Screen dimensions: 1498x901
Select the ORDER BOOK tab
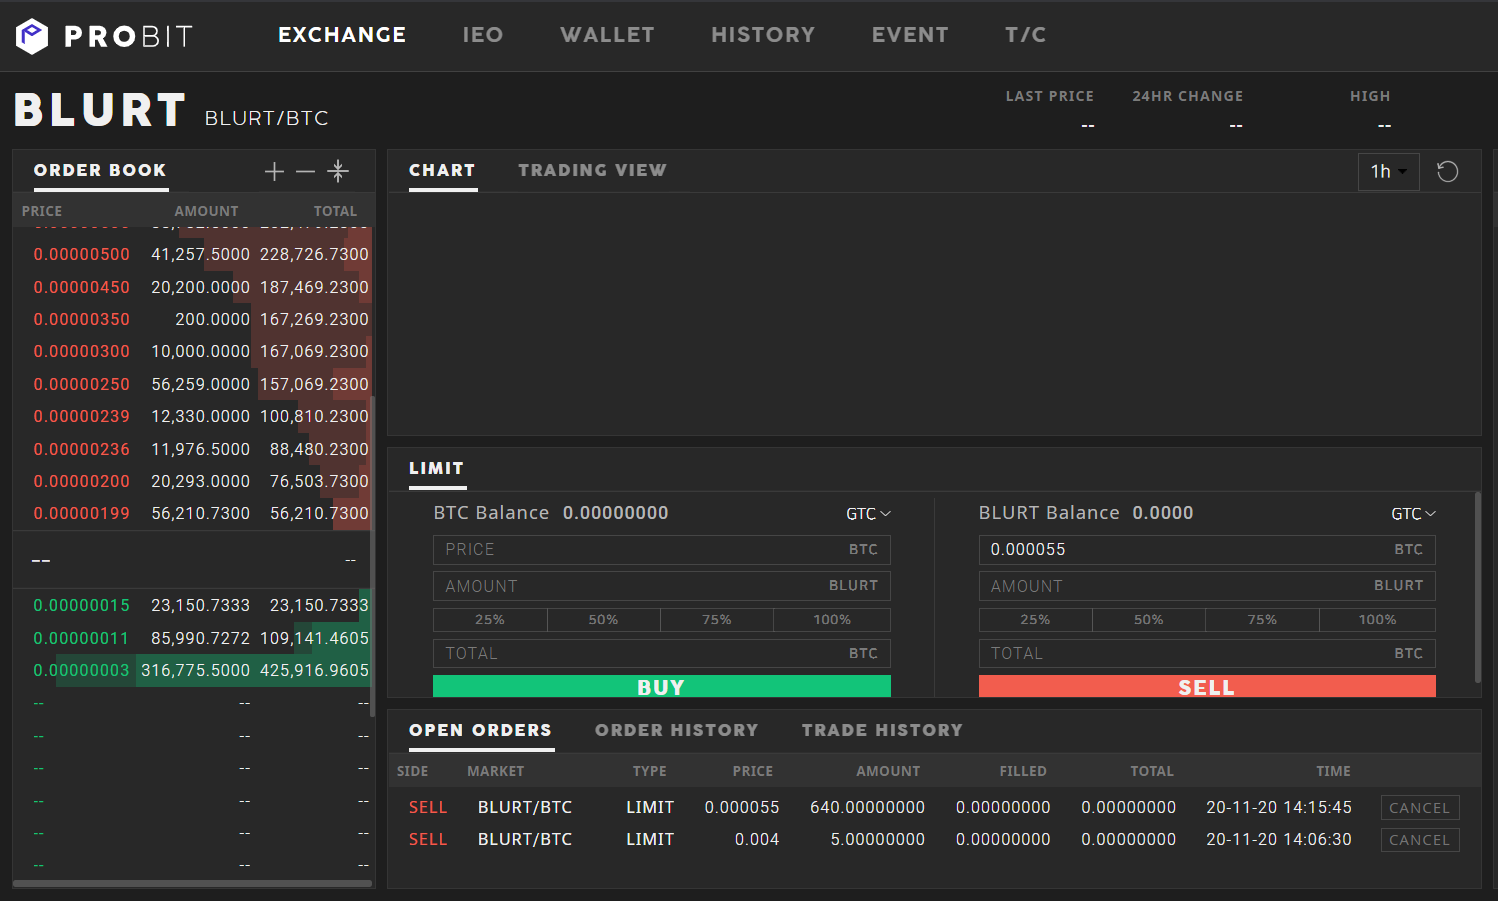pyautogui.click(x=100, y=171)
